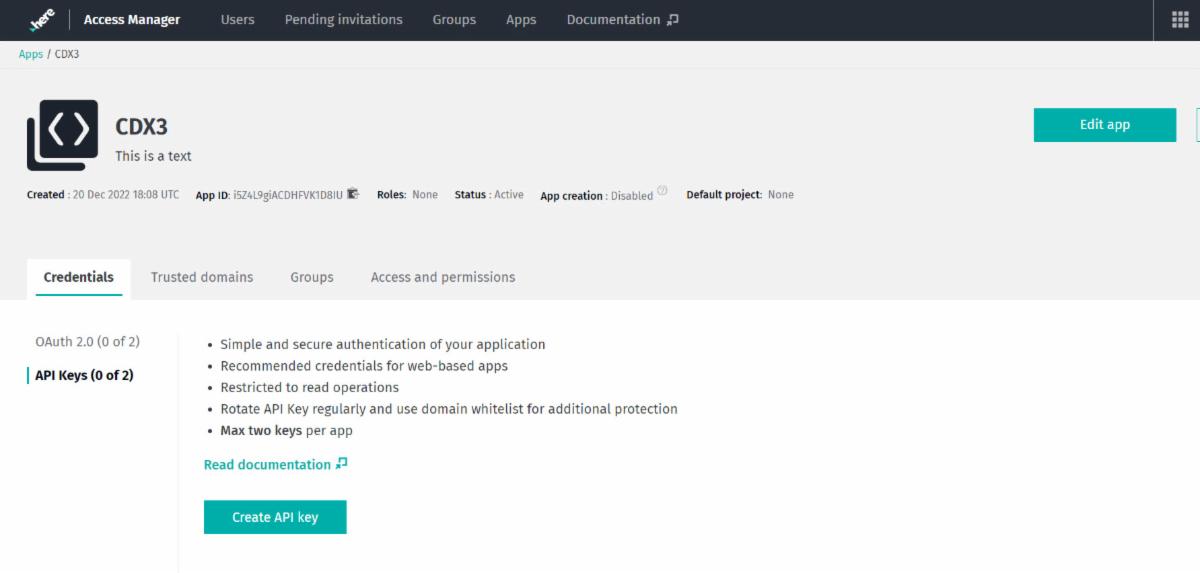Screen dimensions: 1200x573
Task: Open the apps grid launcher icon
Action: [1179, 20]
